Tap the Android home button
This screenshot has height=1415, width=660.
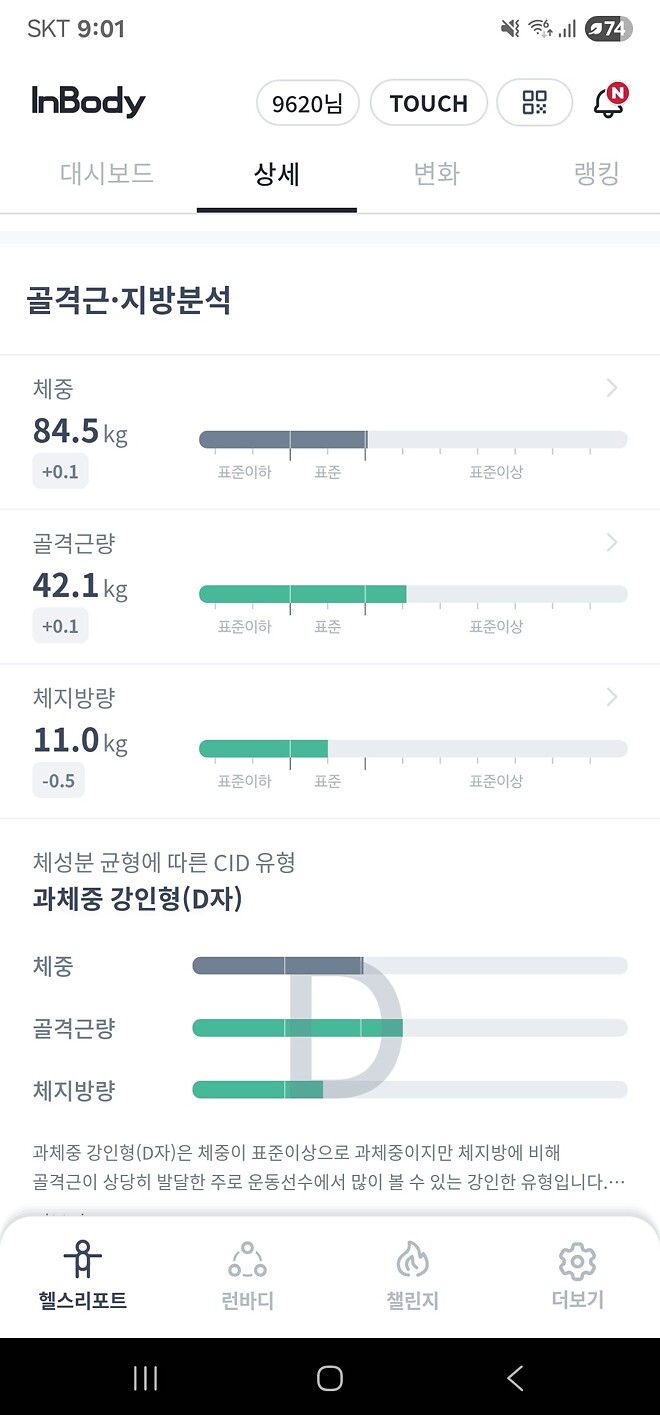coord(329,1377)
